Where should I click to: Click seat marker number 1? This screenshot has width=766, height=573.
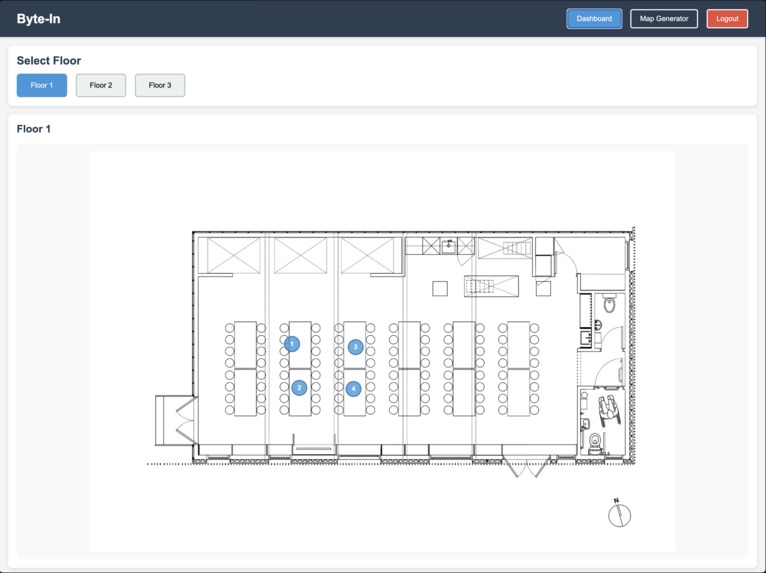tap(292, 344)
